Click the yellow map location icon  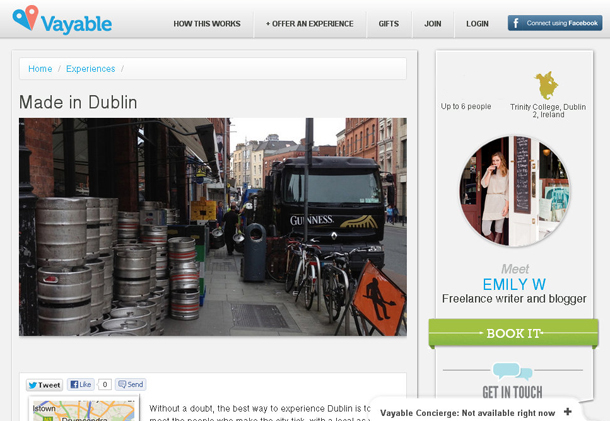click(546, 85)
